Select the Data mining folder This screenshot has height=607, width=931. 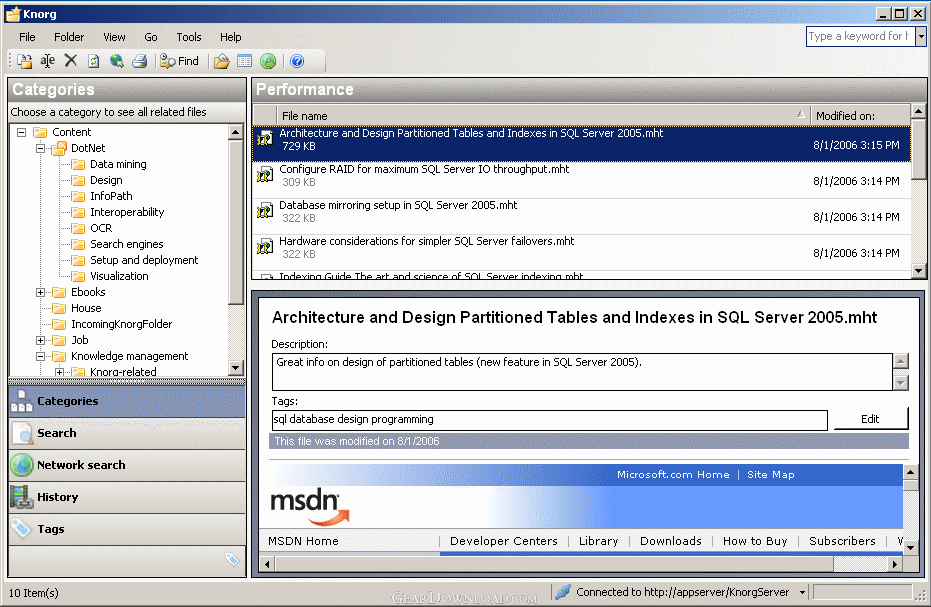[x=118, y=164]
